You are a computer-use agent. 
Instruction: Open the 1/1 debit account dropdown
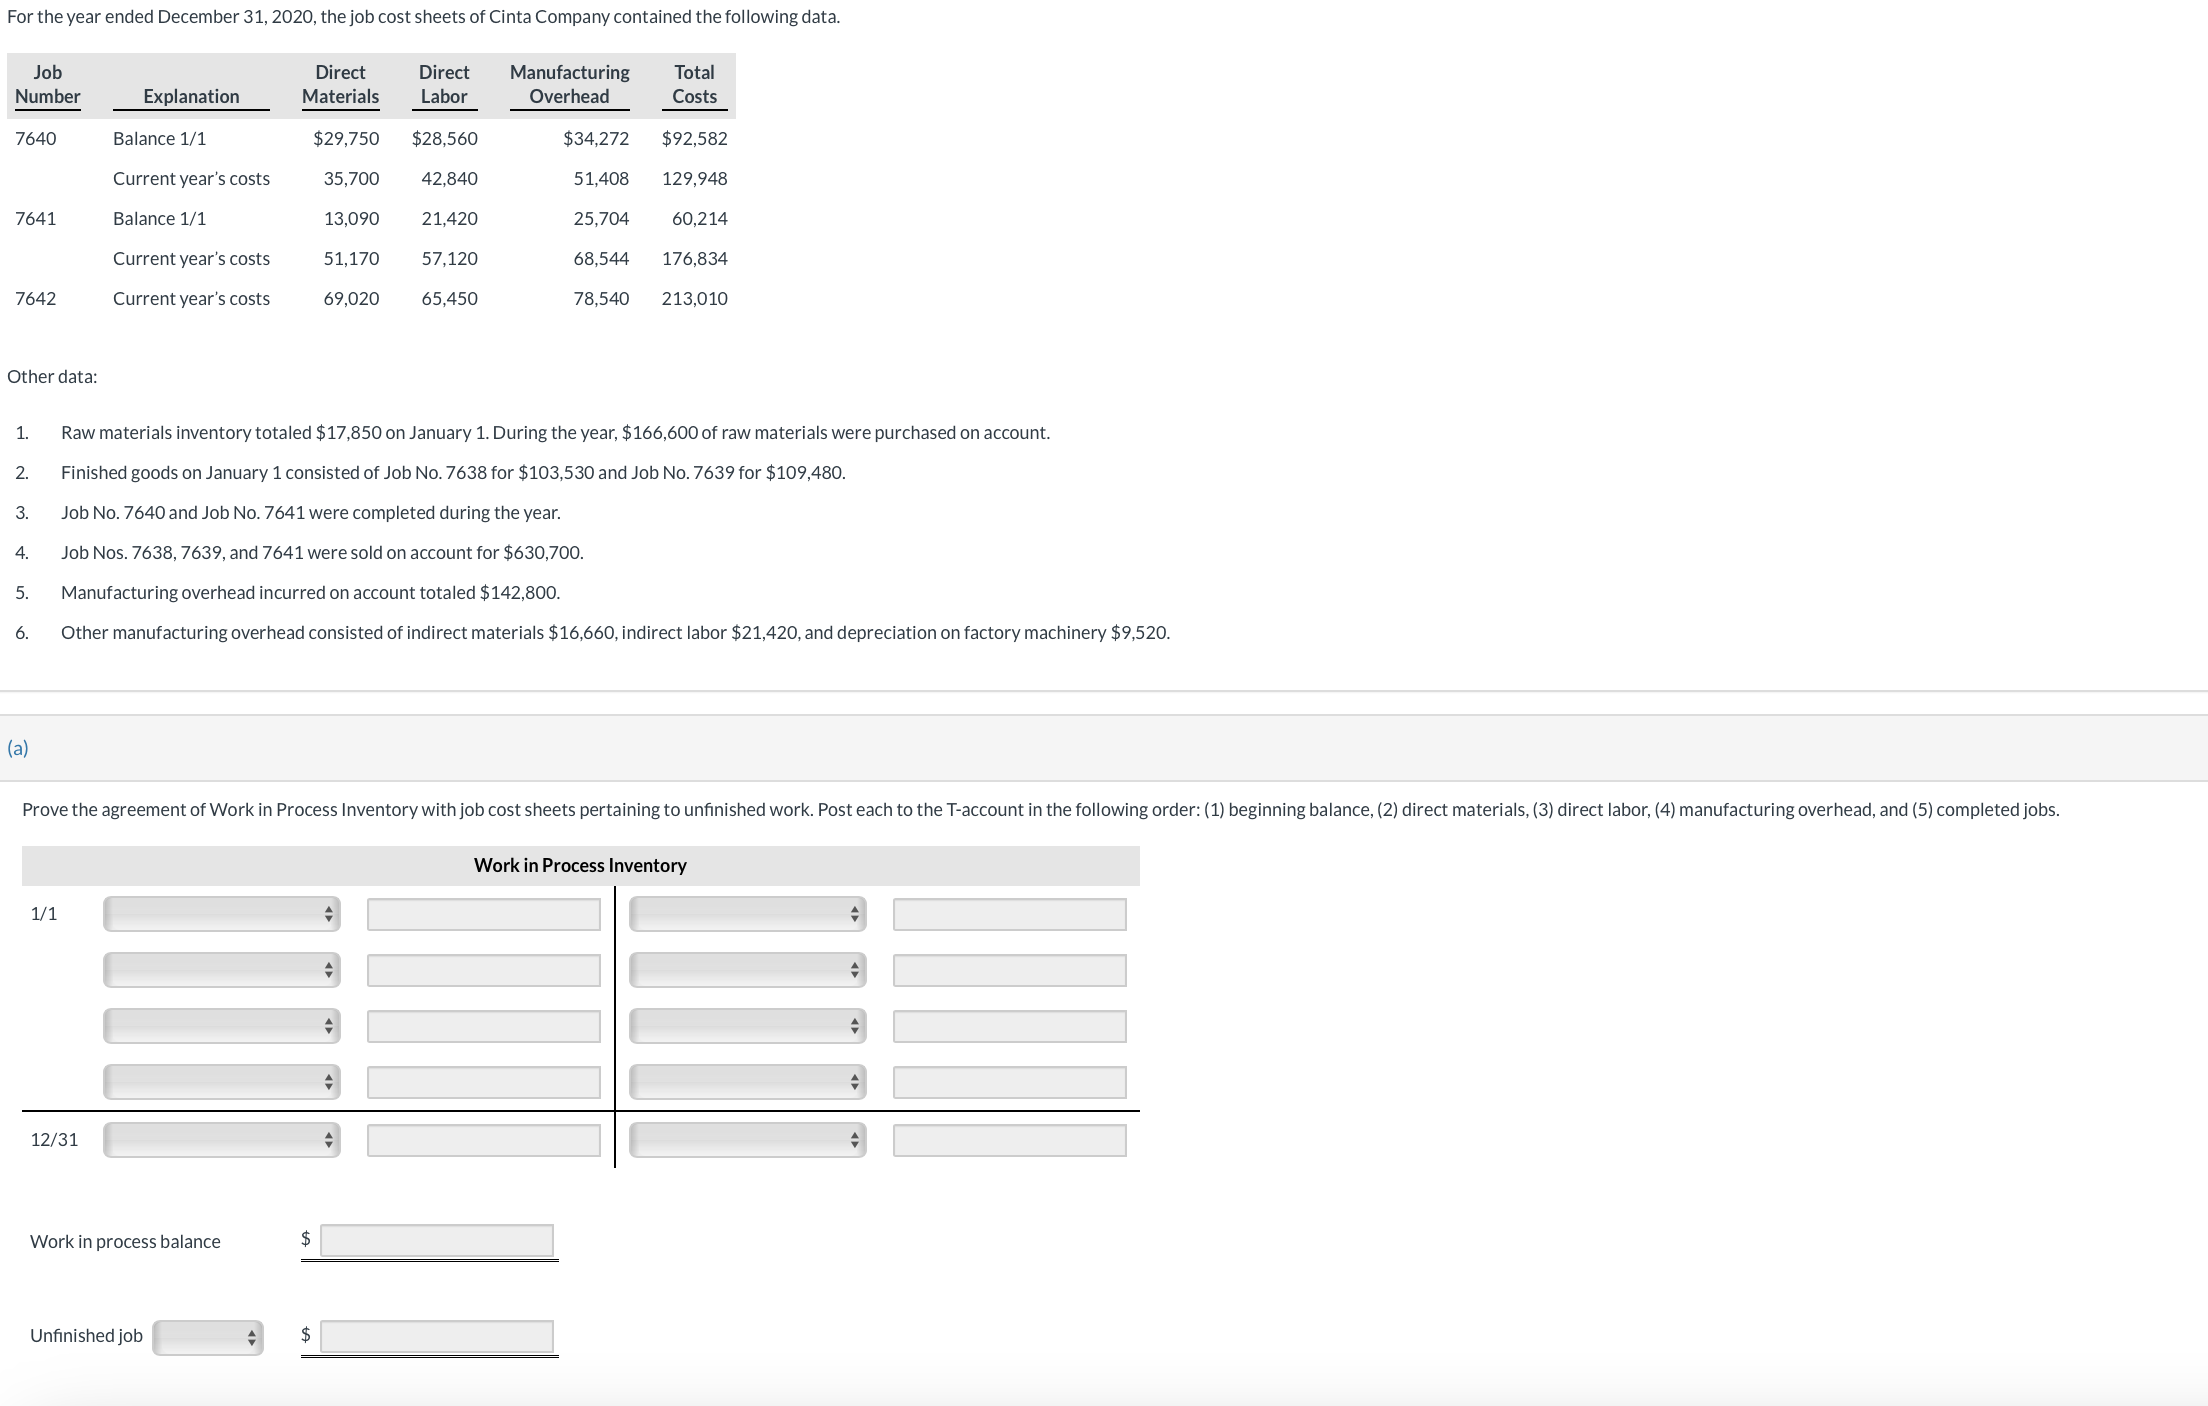click(221, 914)
